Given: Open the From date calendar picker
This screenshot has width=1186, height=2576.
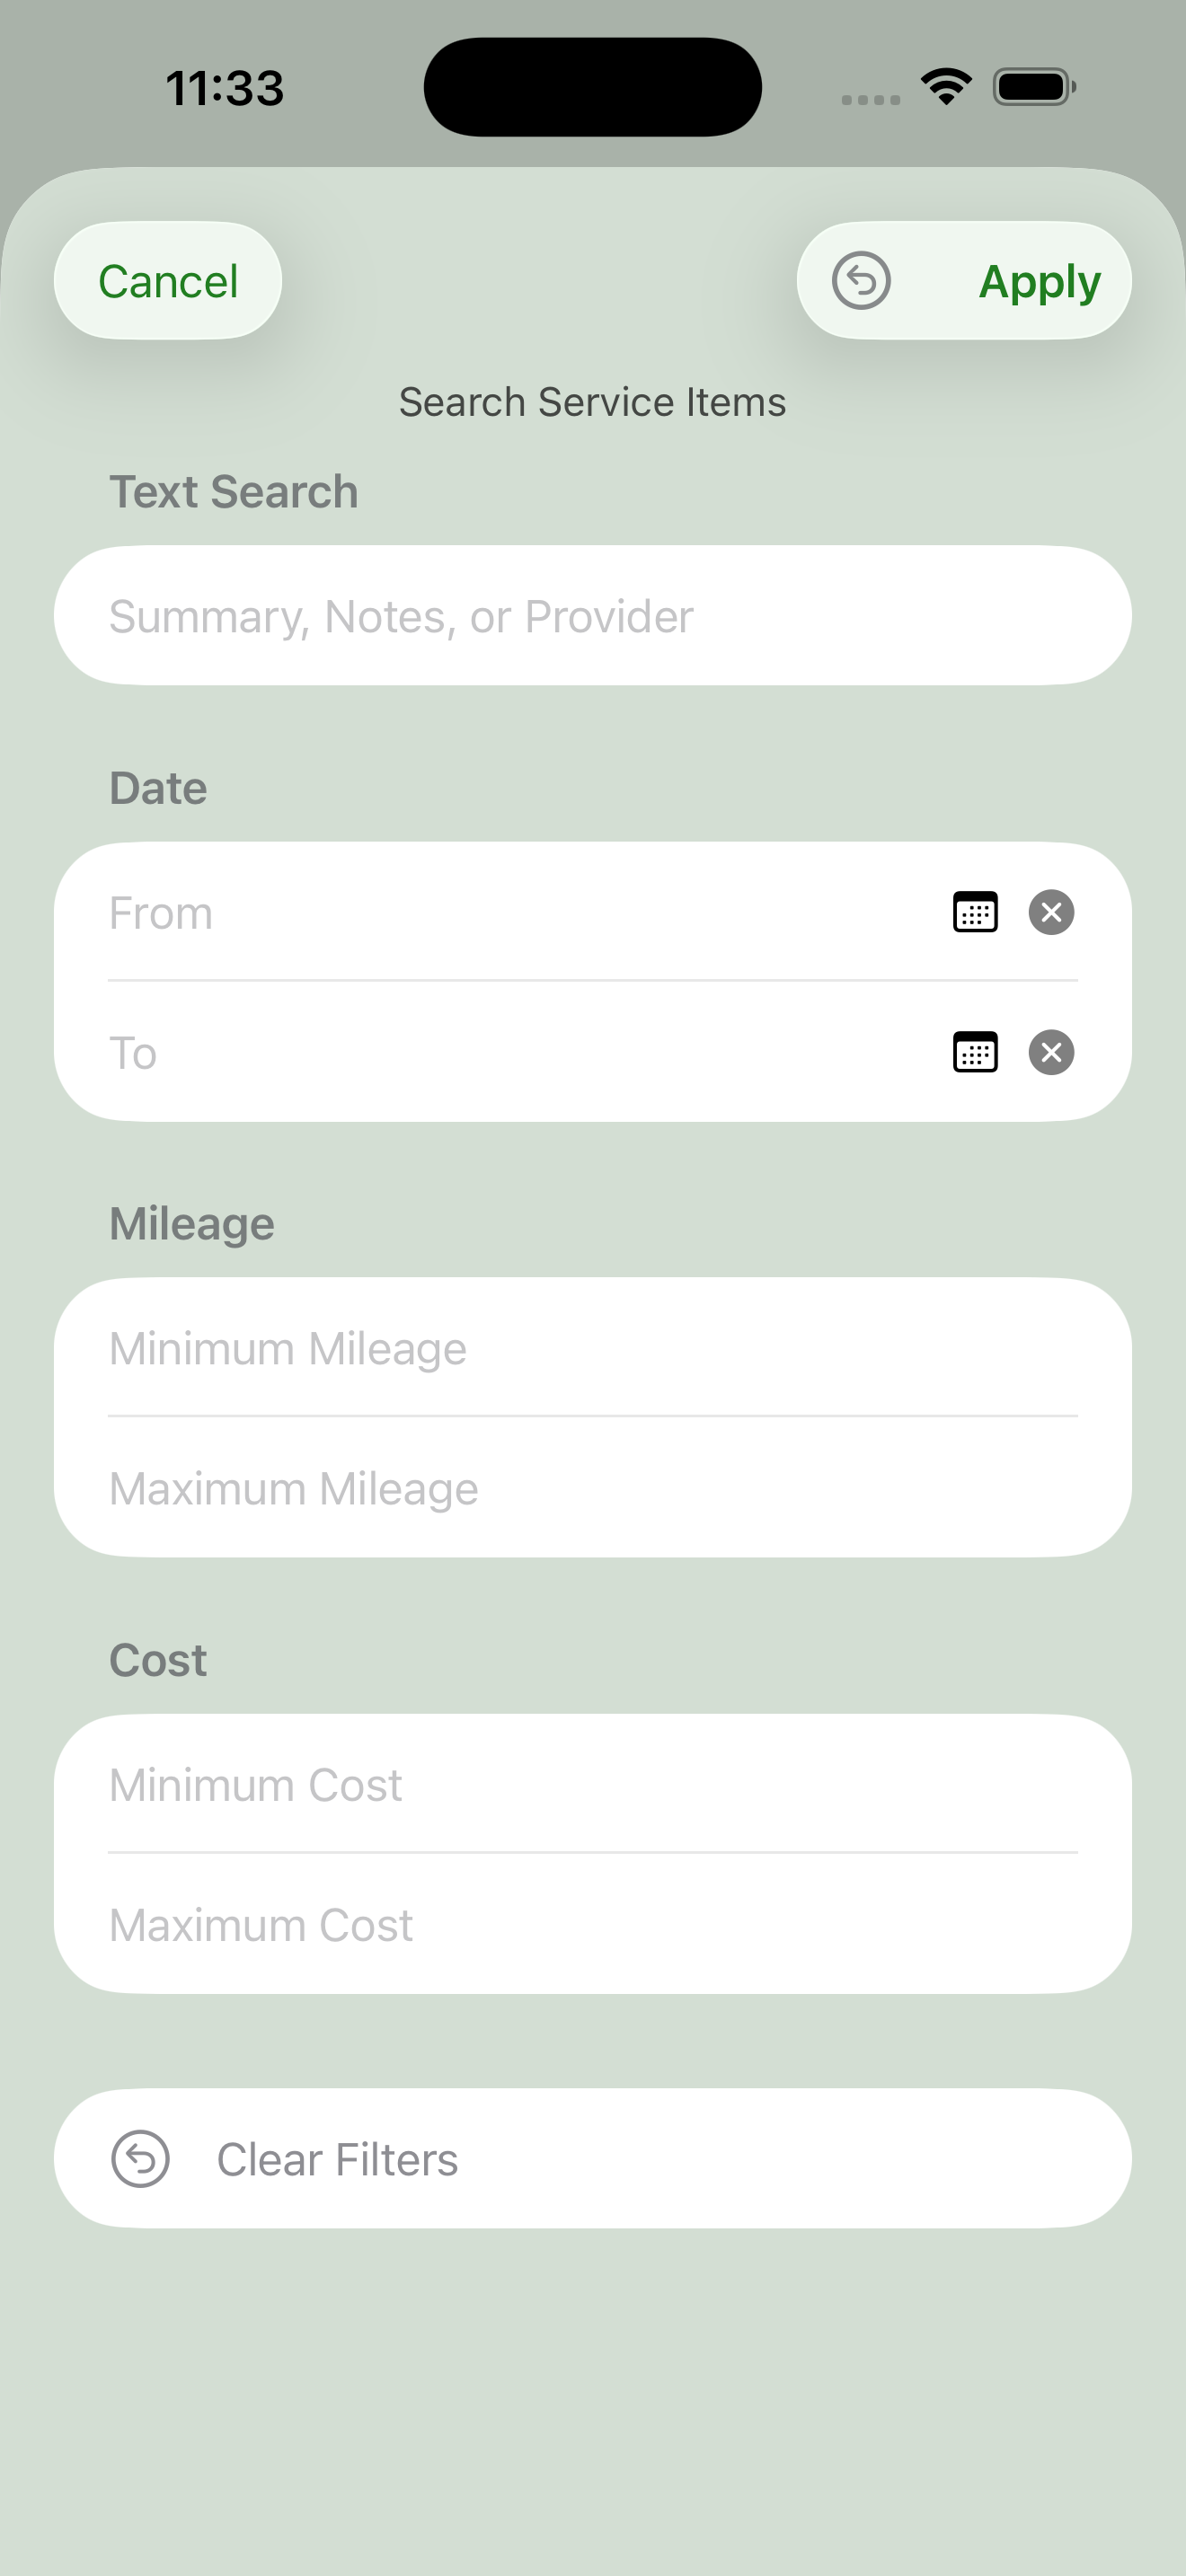Looking at the screenshot, I should [975, 912].
